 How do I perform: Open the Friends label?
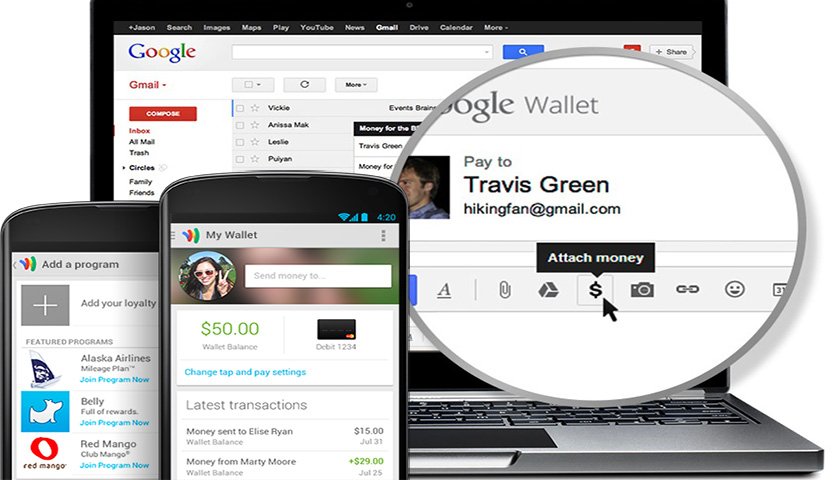pyautogui.click(x=141, y=192)
